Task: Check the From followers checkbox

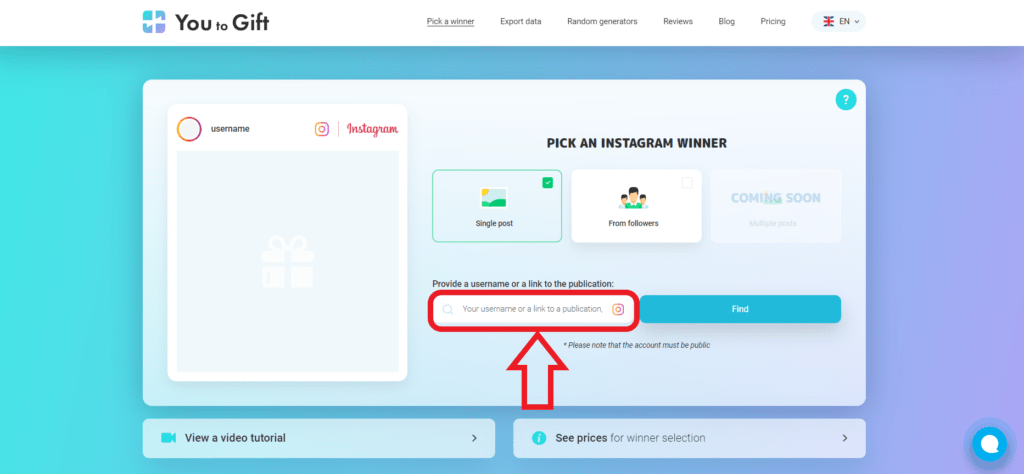Action: pyautogui.click(x=687, y=183)
